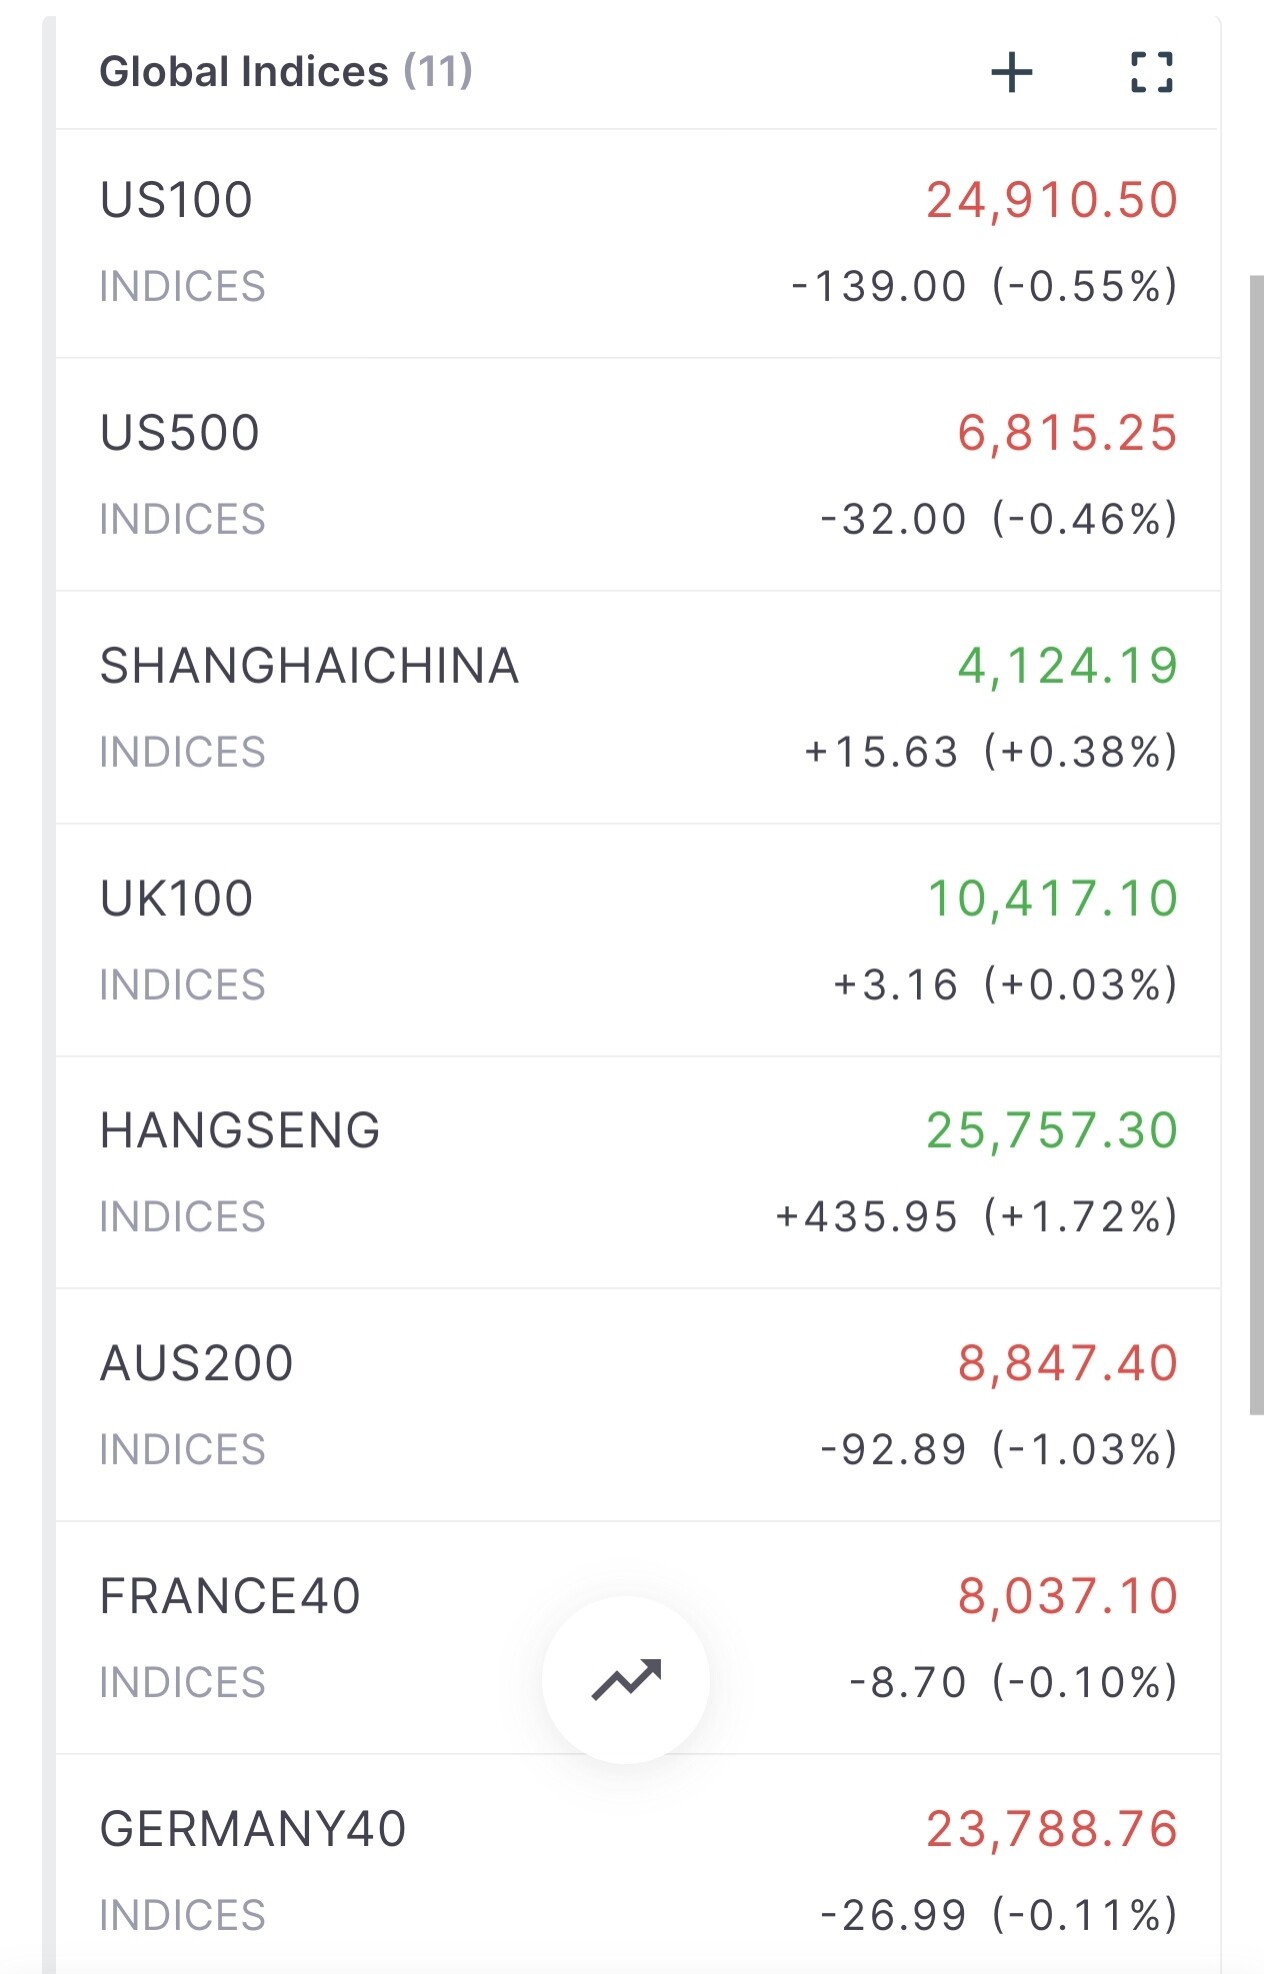Click US500 change -32.00 (-0.46%)
The width and height of the screenshot is (1264, 1974).
coord(998,519)
